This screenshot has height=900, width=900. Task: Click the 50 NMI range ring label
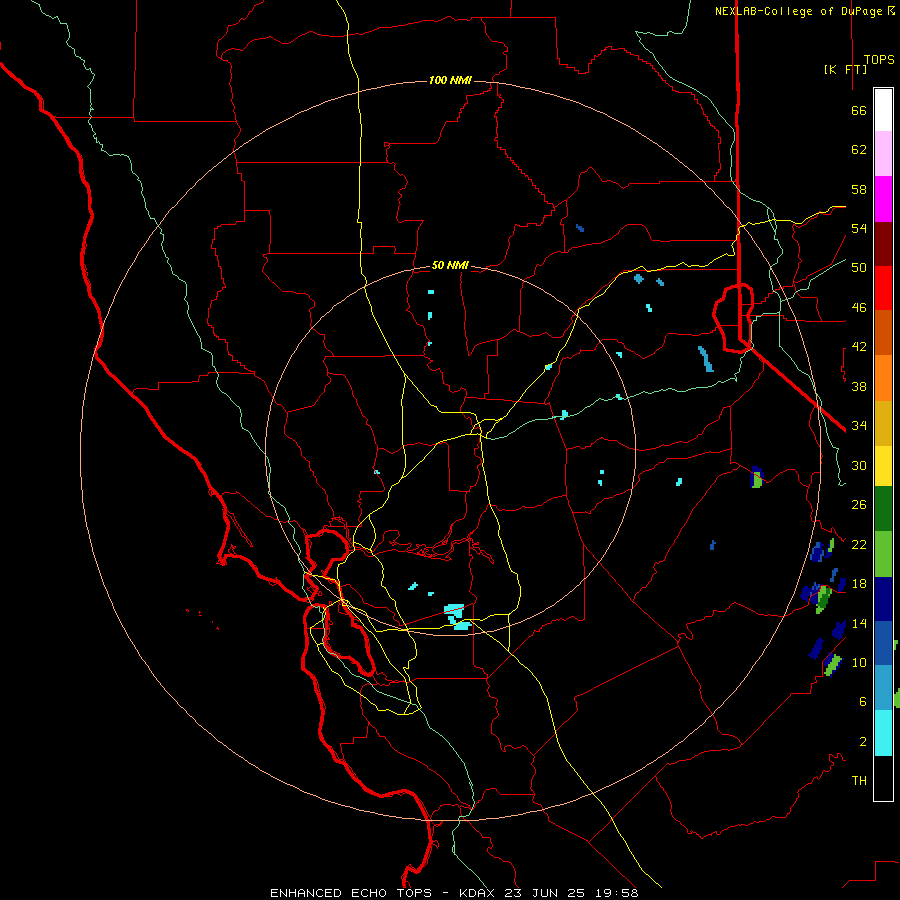coord(450,265)
